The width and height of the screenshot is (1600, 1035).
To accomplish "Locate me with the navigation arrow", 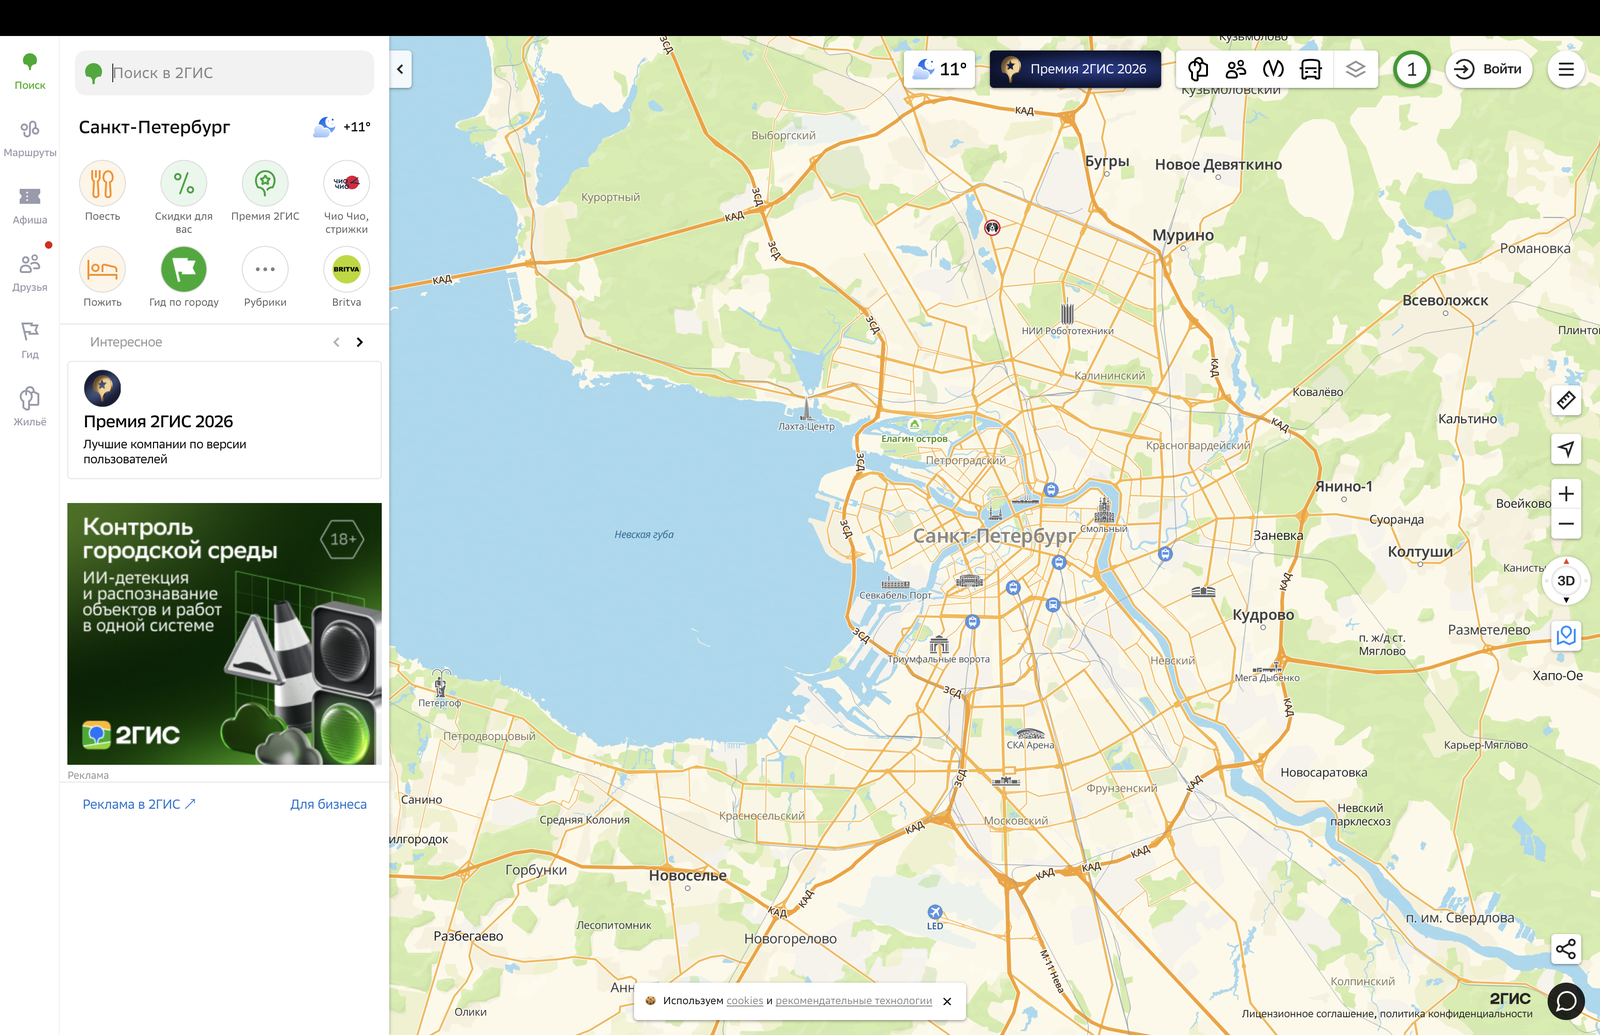I will (1566, 449).
